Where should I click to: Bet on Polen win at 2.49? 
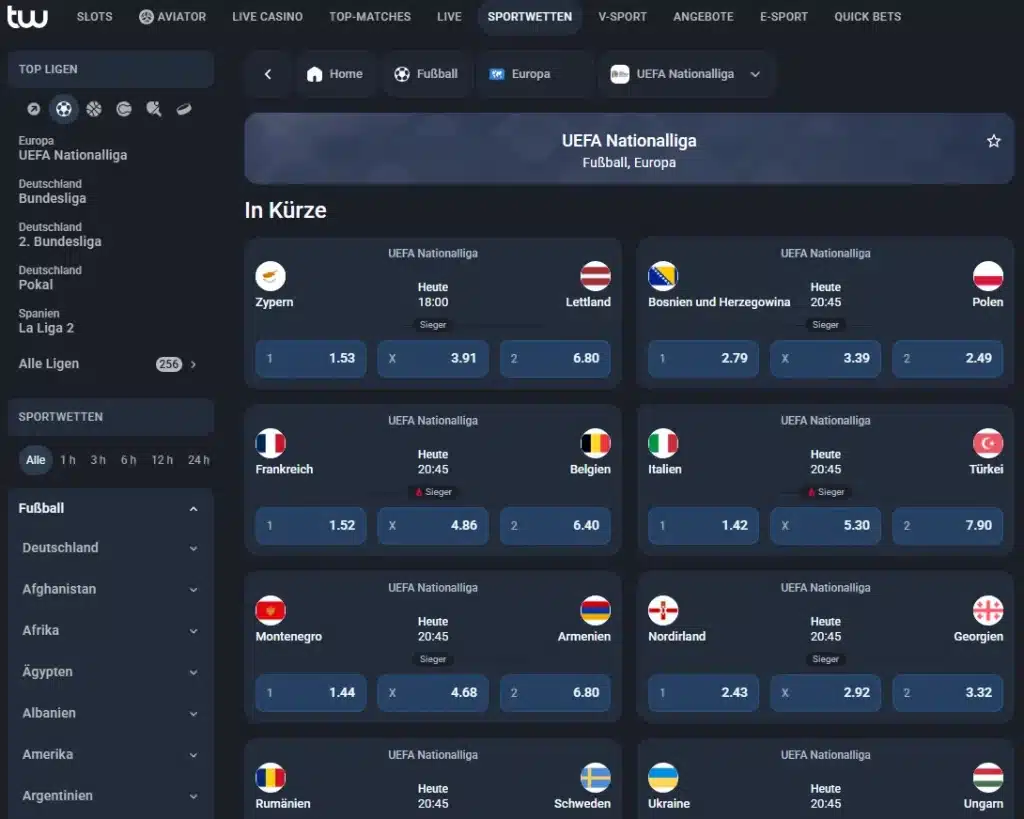coord(948,359)
